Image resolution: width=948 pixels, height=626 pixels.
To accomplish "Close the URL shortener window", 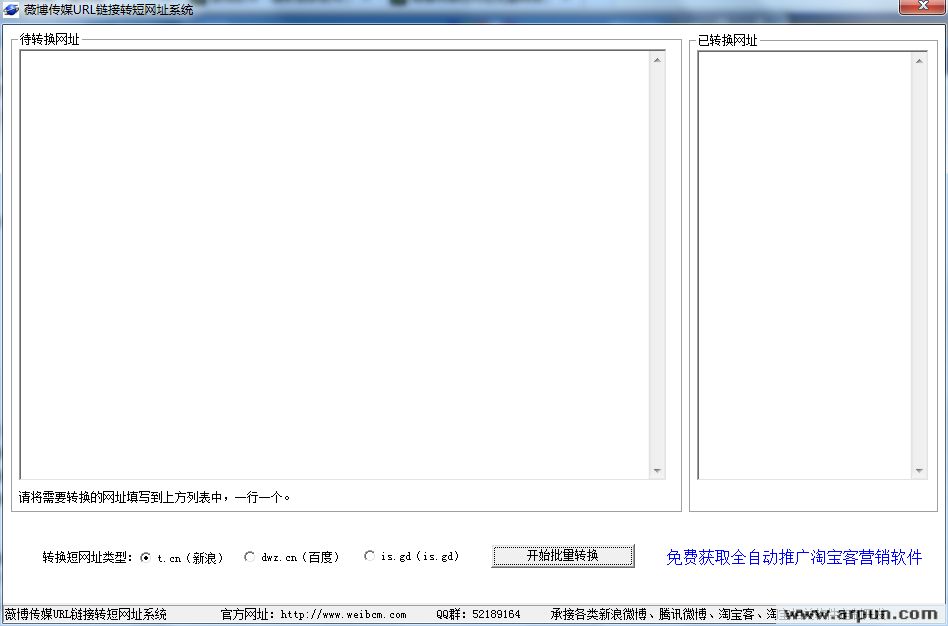I will tap(922, 6).
